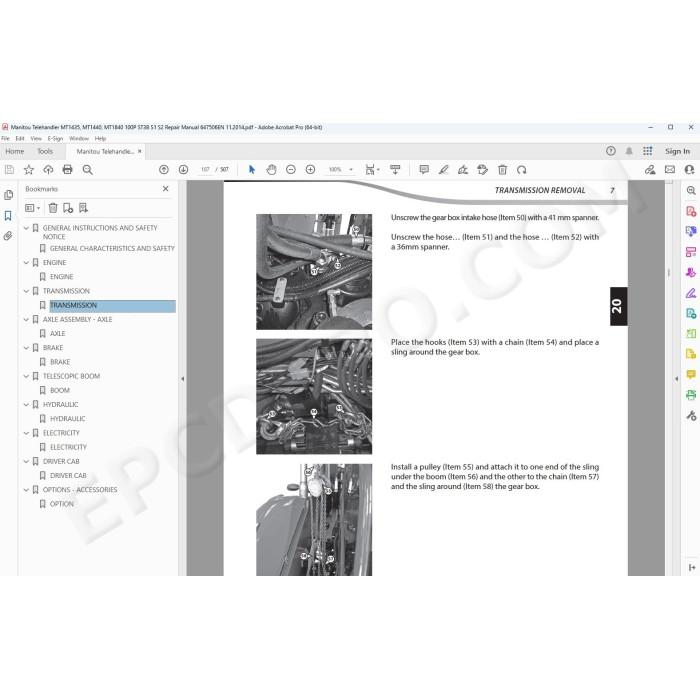Switch to the Home tab
This screenshot has height=700, width=700.
15,151
